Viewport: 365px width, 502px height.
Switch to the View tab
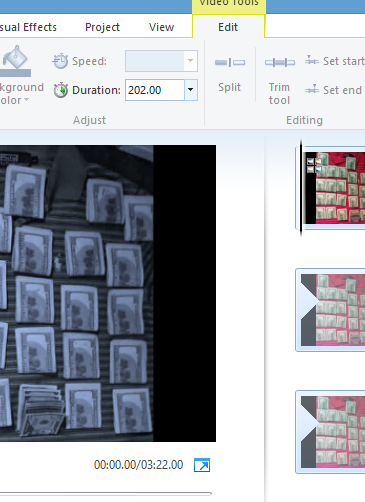[161, 27]
